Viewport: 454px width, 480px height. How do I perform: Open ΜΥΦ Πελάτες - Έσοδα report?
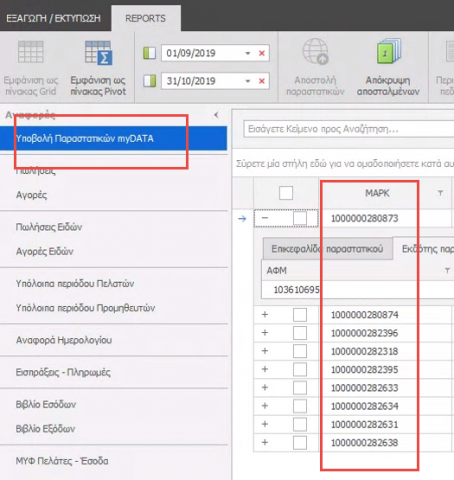62,461
